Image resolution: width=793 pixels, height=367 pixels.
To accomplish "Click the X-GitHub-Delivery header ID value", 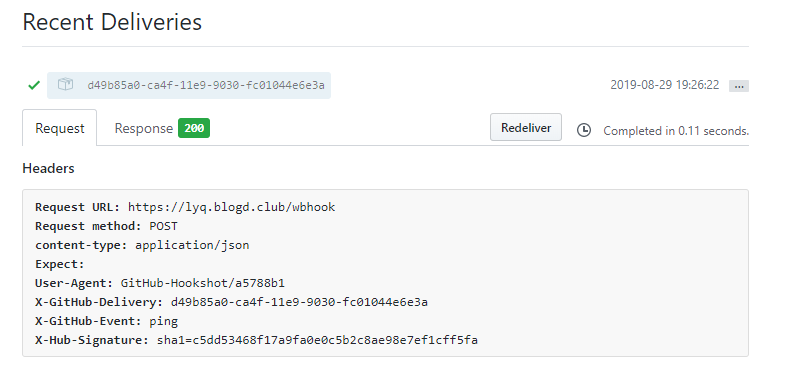I will pos(299,302).
